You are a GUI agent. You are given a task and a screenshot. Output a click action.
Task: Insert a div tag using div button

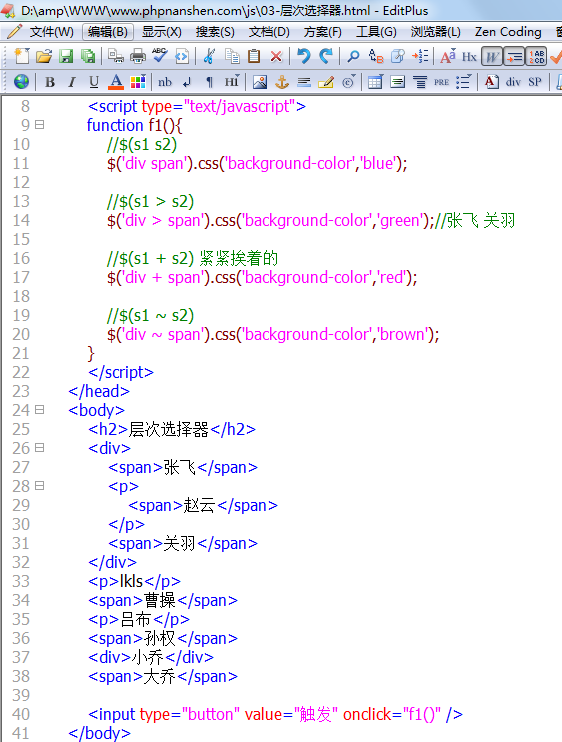[x=513, y=82]
